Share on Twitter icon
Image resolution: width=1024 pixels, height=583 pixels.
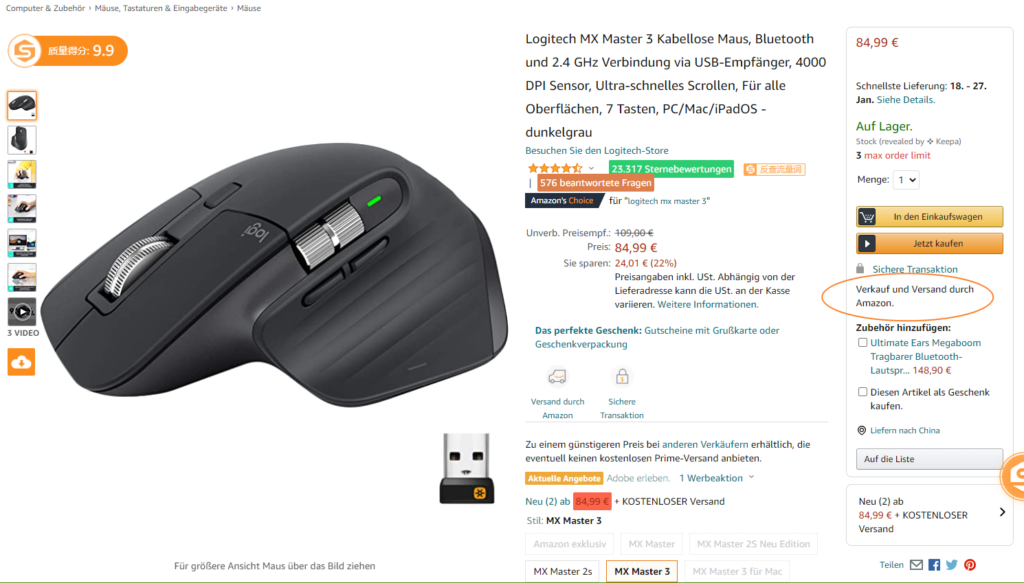pyautogui.click(x=952, y=565)
